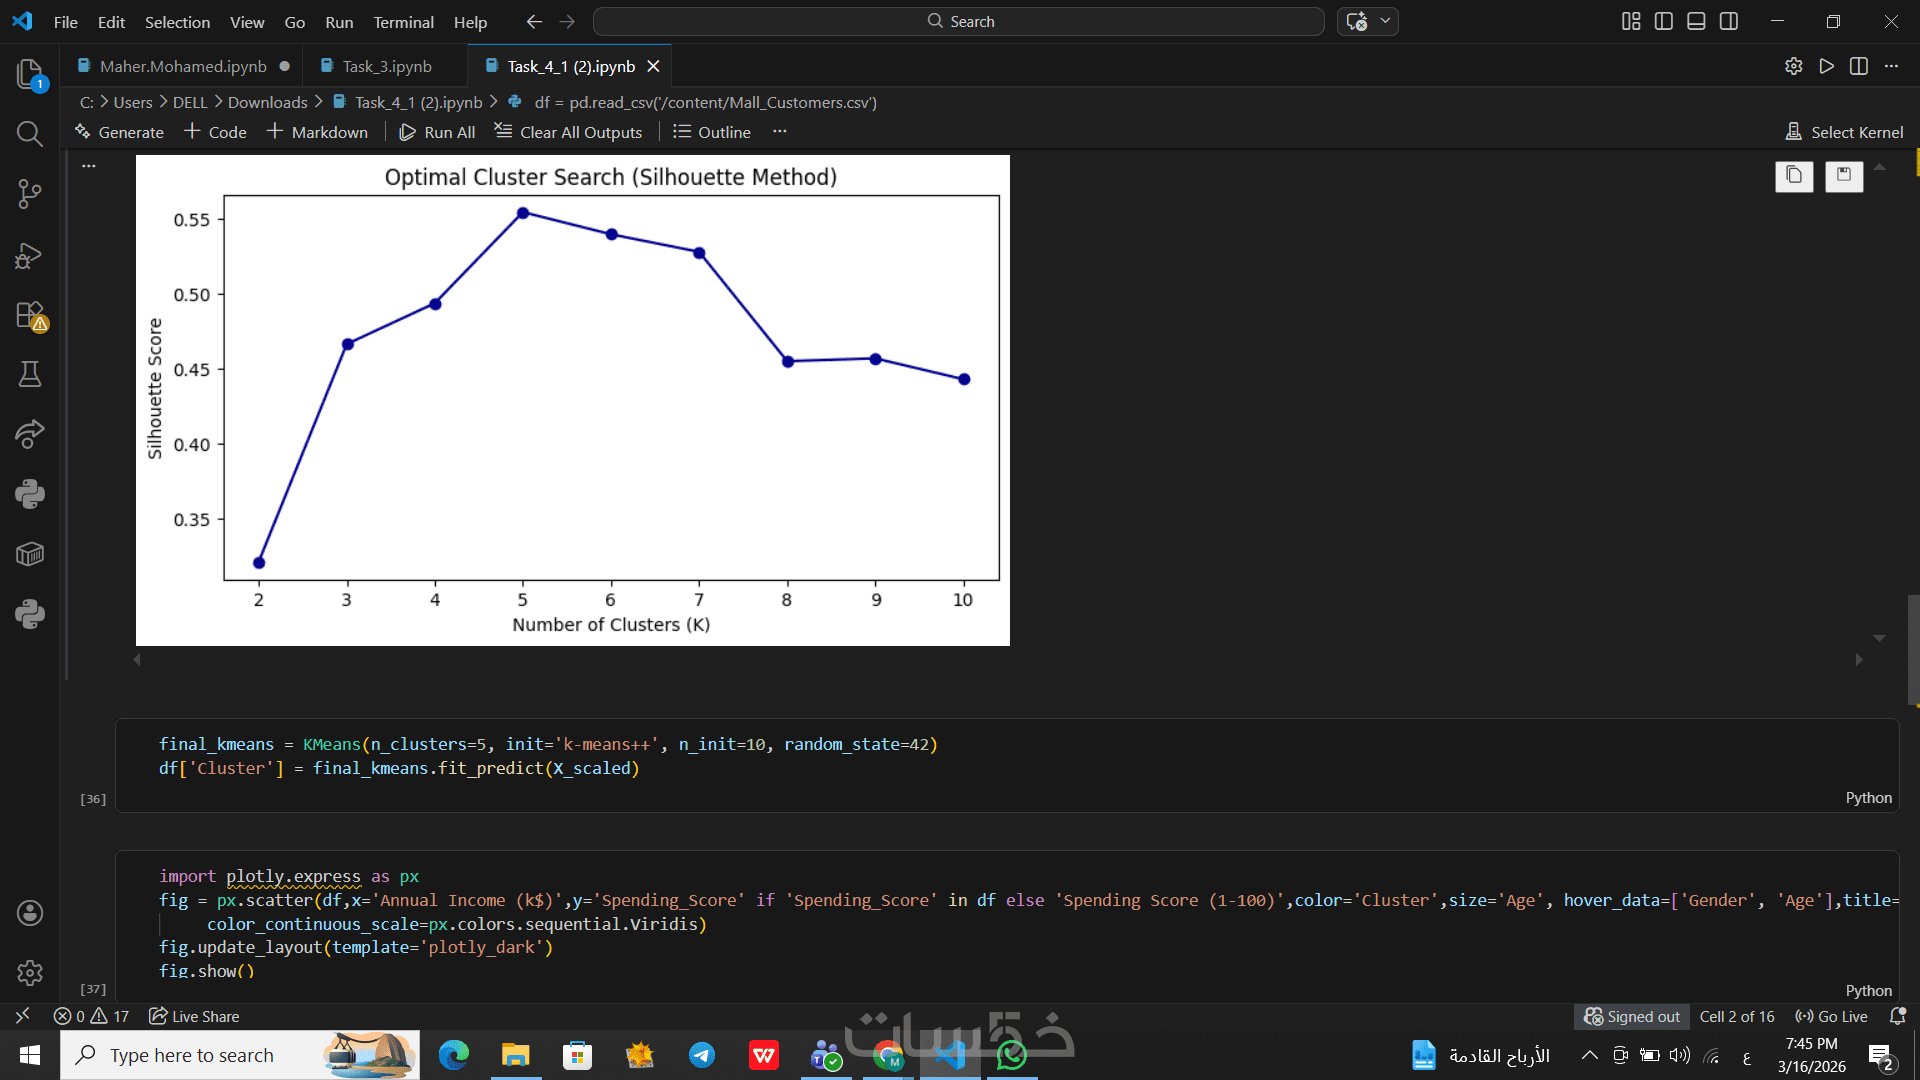
Task: Open Run and Debug view
Action: [x=30, y=255]
